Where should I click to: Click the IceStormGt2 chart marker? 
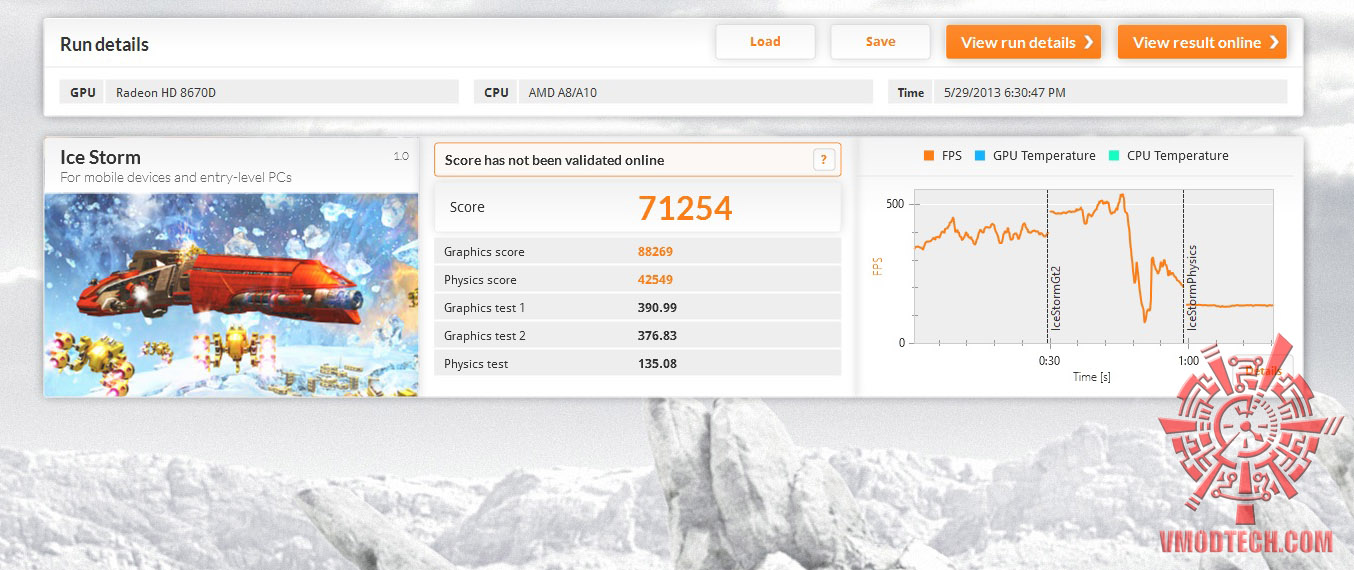pos(1055,298)
